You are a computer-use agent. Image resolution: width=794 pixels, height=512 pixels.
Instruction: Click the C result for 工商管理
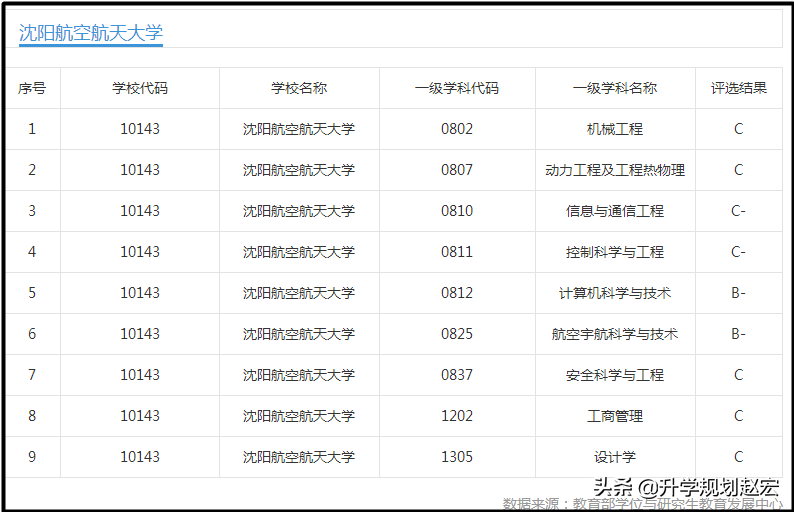click(738, 416)
